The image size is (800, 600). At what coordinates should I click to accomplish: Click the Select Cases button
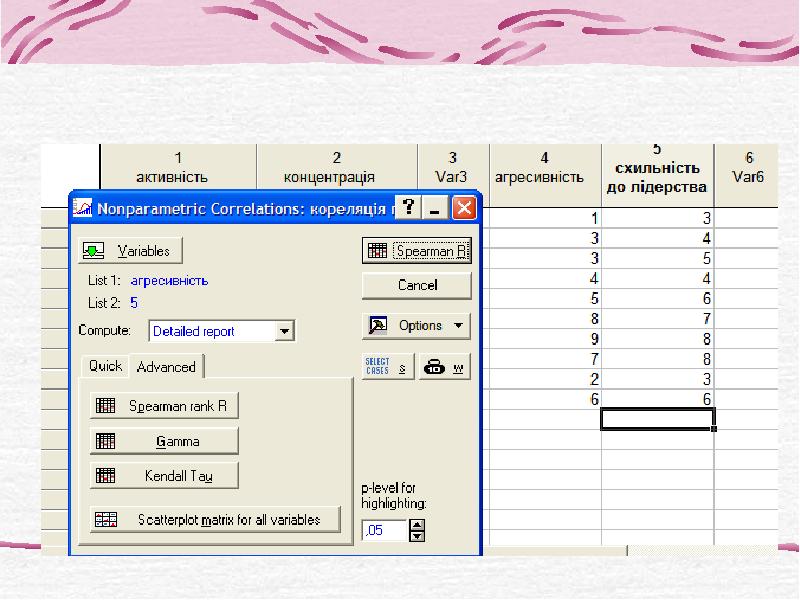pyautogui.click(x=386, y=367)
